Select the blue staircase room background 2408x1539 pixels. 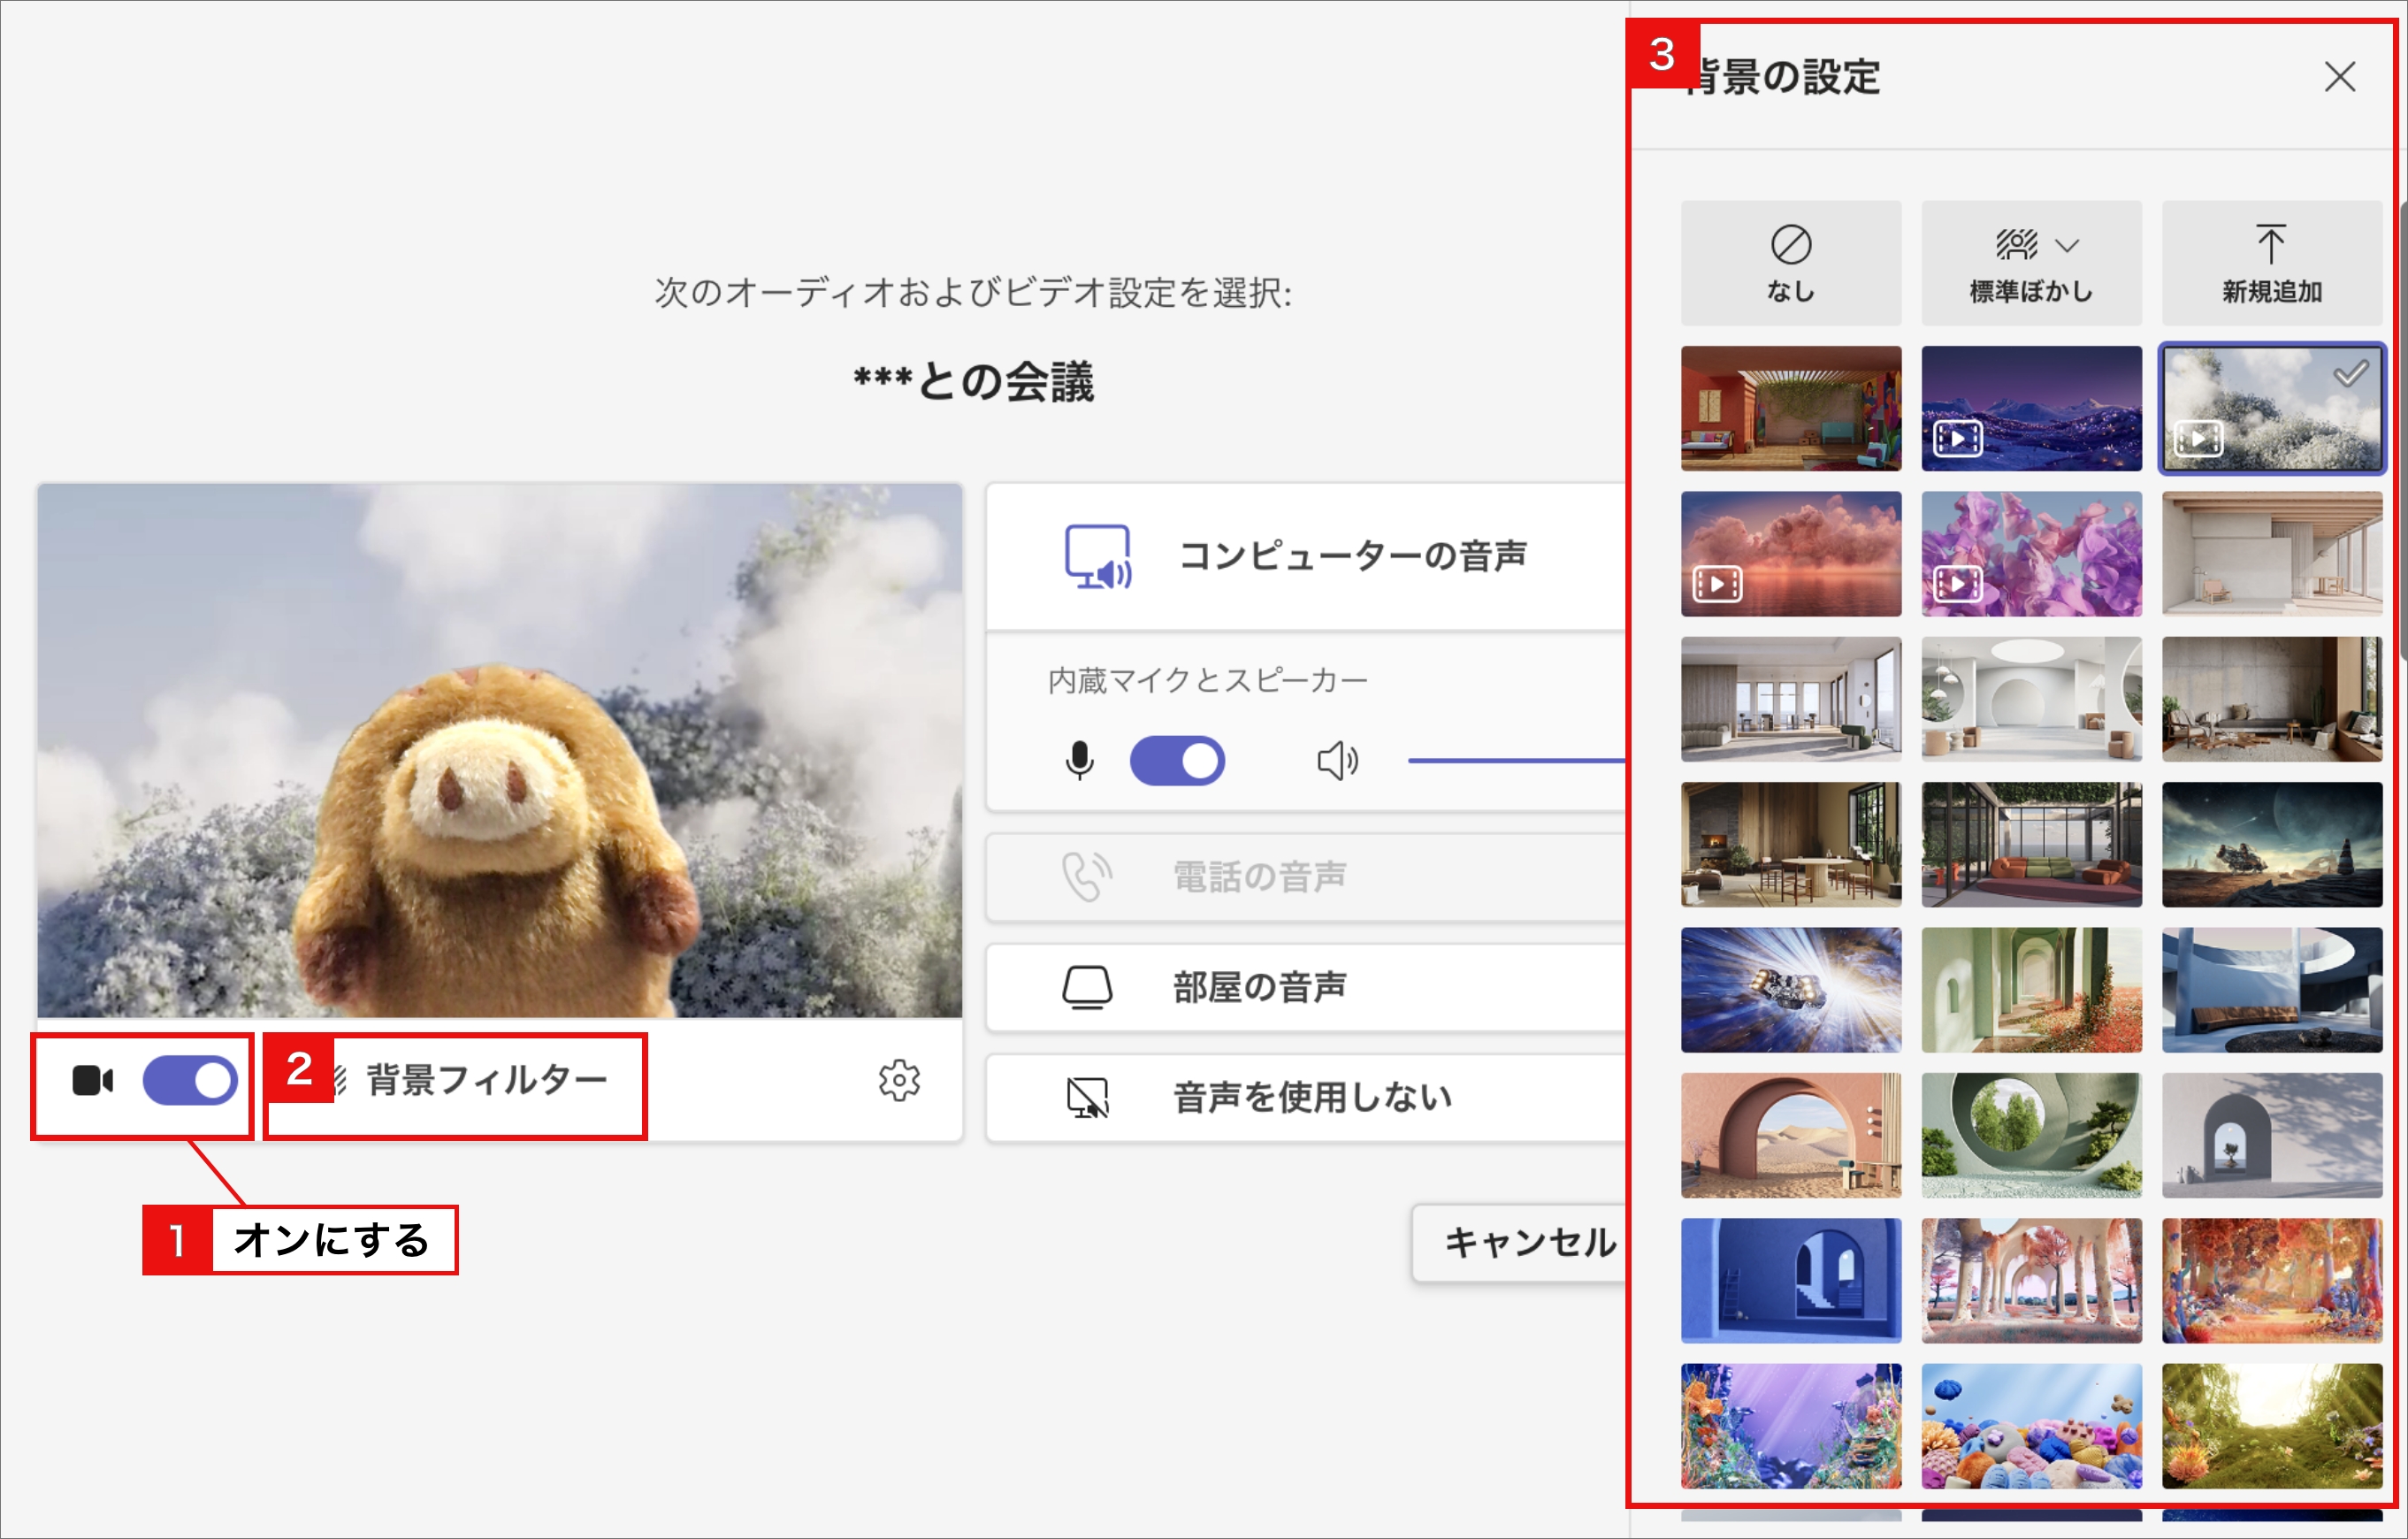pos(1791,1281)
